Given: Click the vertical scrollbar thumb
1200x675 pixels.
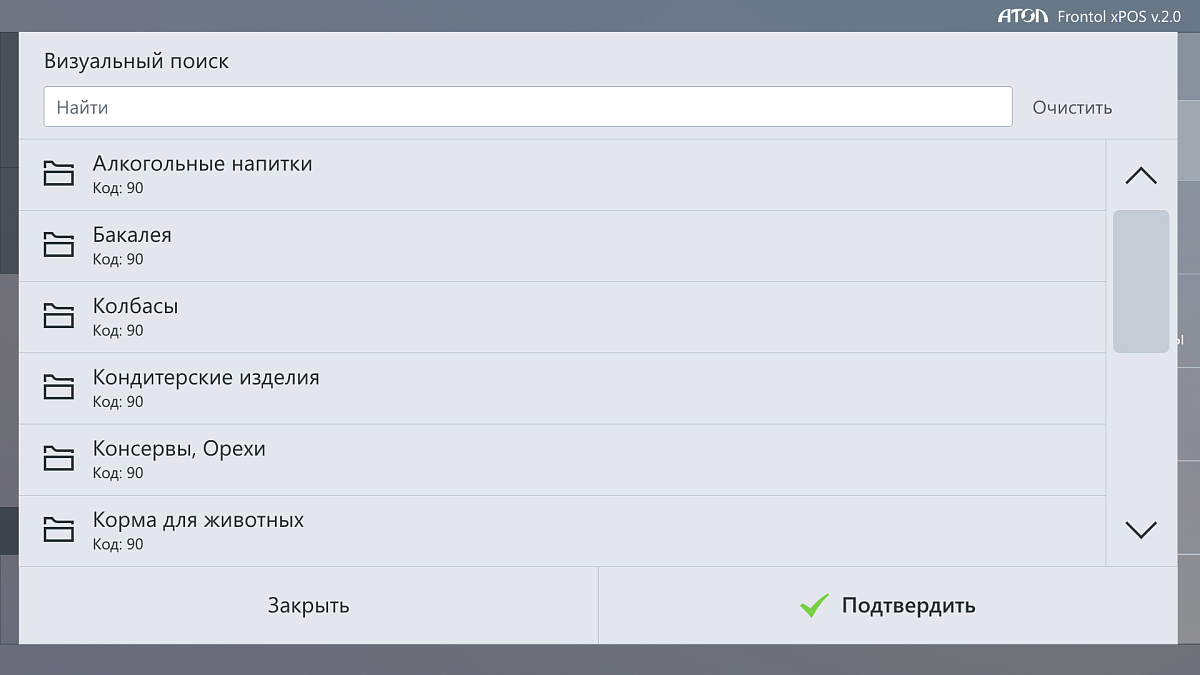Looking at the screenshot, I should (x=1140, y=281).
